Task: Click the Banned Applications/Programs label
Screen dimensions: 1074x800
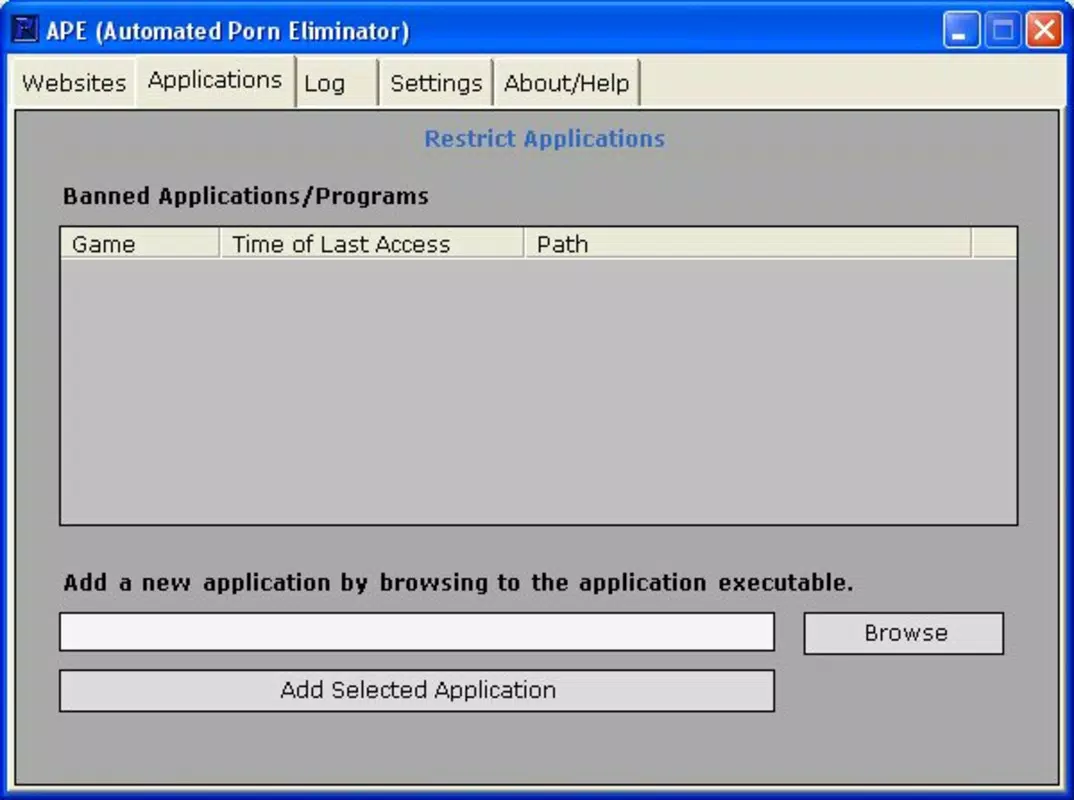Action: (x=245, y=196)
